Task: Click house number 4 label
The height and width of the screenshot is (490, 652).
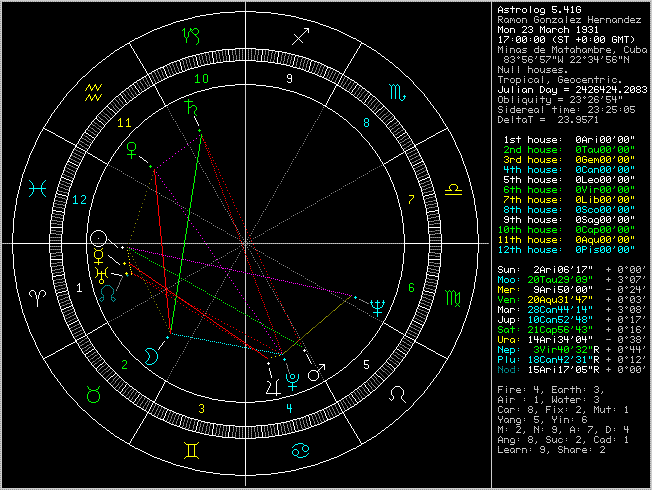Action: click(289, 408)
